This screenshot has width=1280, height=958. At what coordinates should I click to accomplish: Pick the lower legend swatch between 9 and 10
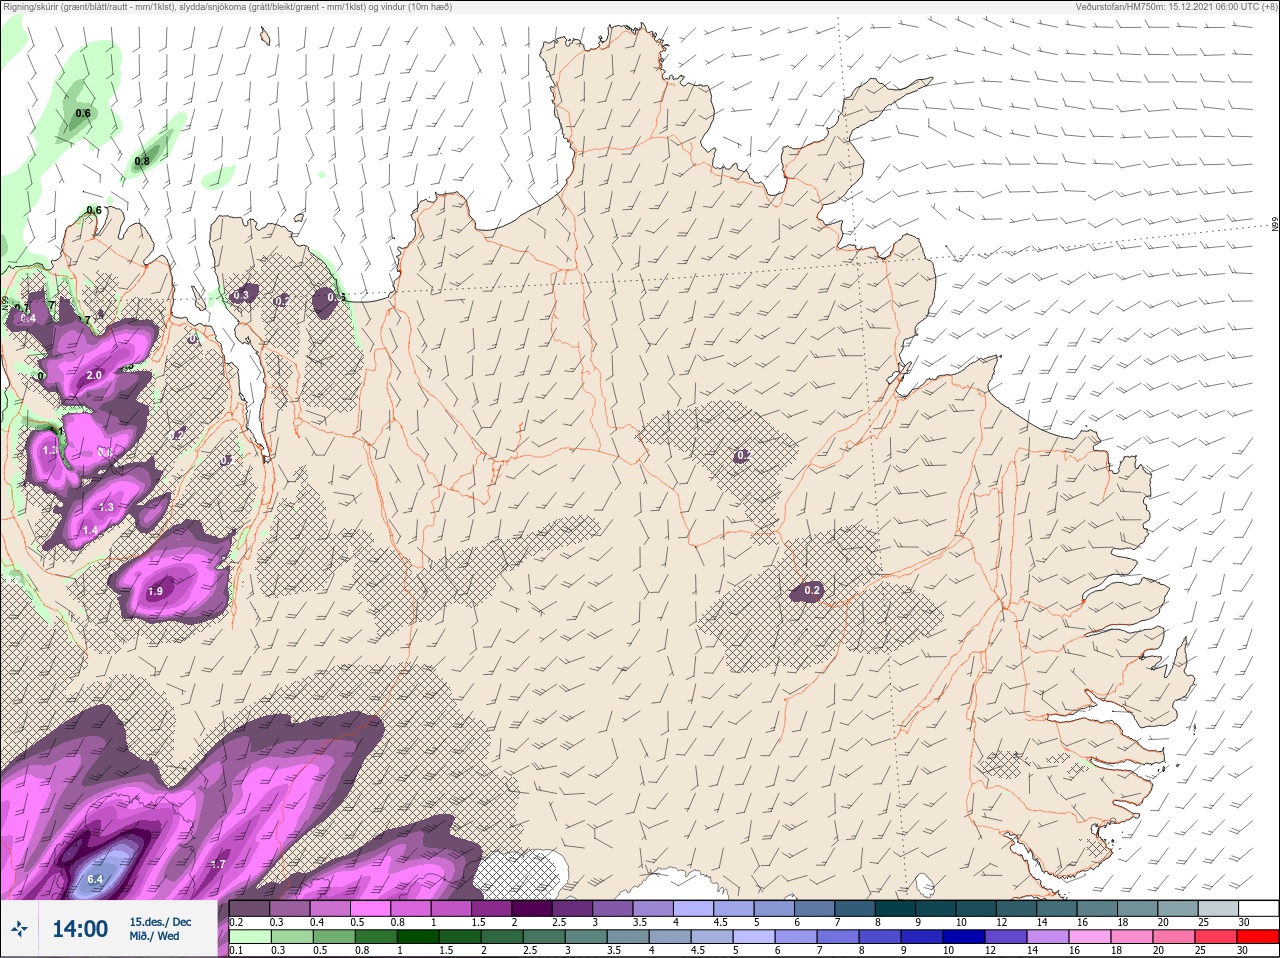(x=923, y=937)
